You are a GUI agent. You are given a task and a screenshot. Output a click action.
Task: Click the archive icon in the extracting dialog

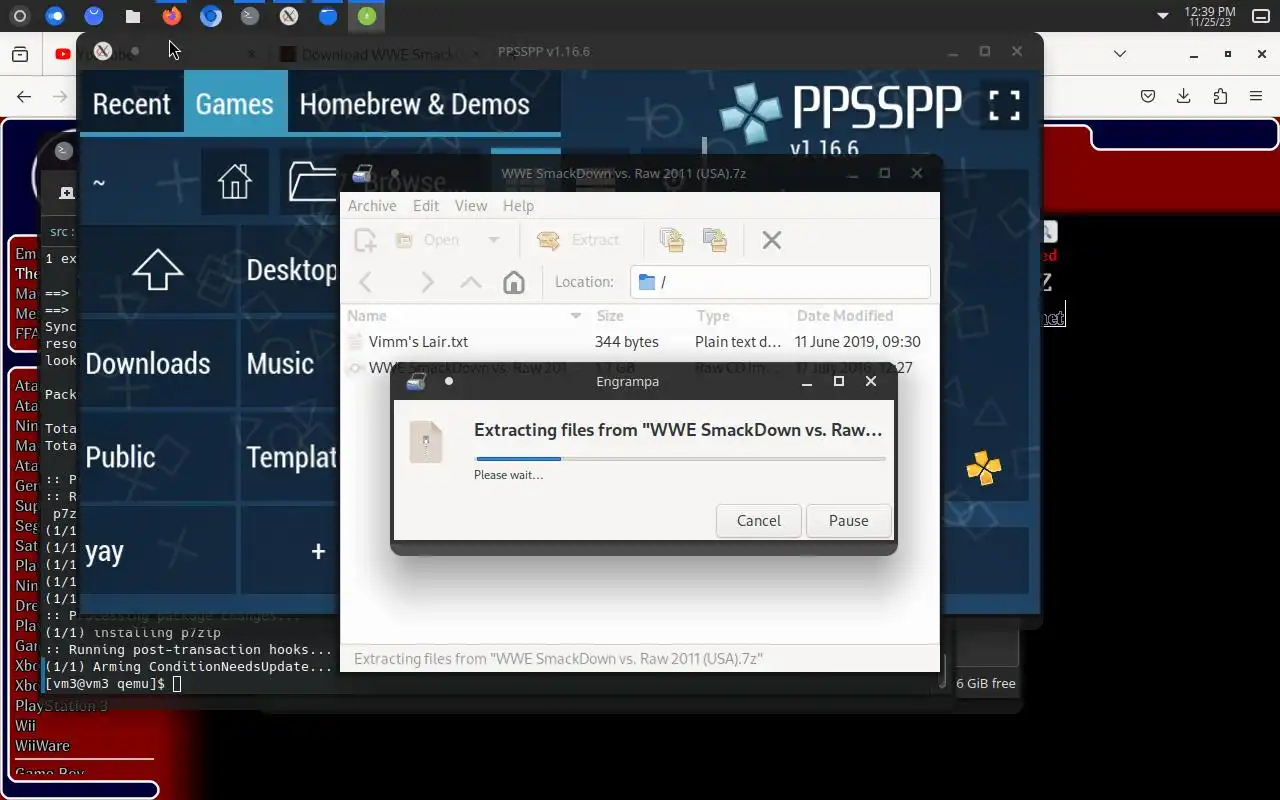[x=426, y=442]
